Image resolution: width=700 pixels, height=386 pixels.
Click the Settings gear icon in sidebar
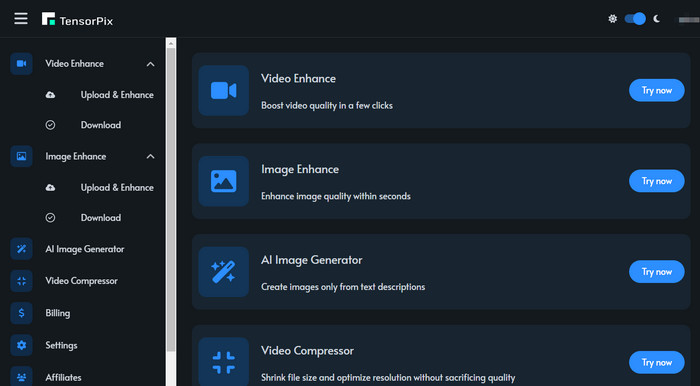point(21,345)
